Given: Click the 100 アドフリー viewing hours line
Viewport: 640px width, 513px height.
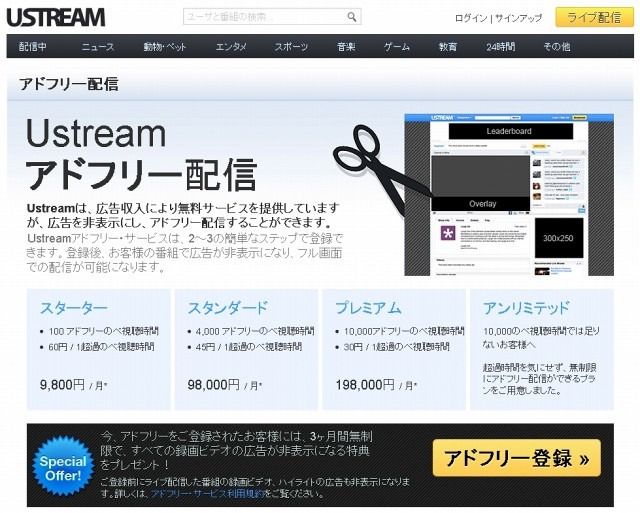Looking at the screenshot, I should (x=104, y=331).
